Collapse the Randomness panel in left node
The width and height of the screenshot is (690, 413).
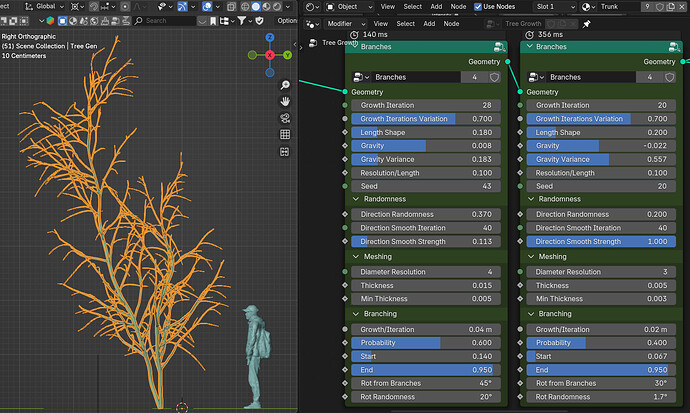(356, 199)
